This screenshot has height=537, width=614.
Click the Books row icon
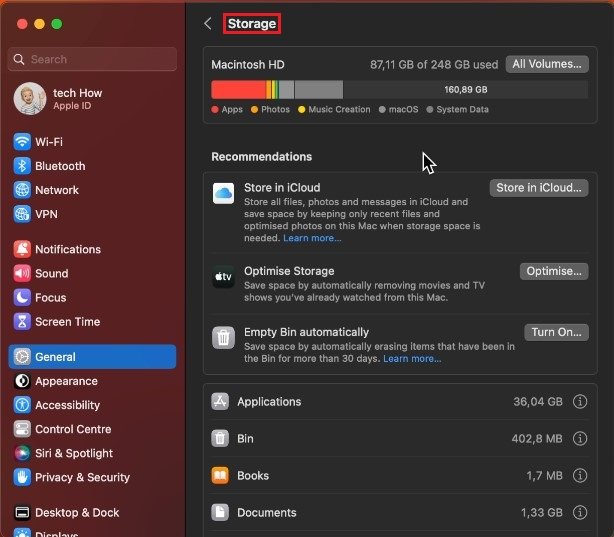click(x=220, y=476)
